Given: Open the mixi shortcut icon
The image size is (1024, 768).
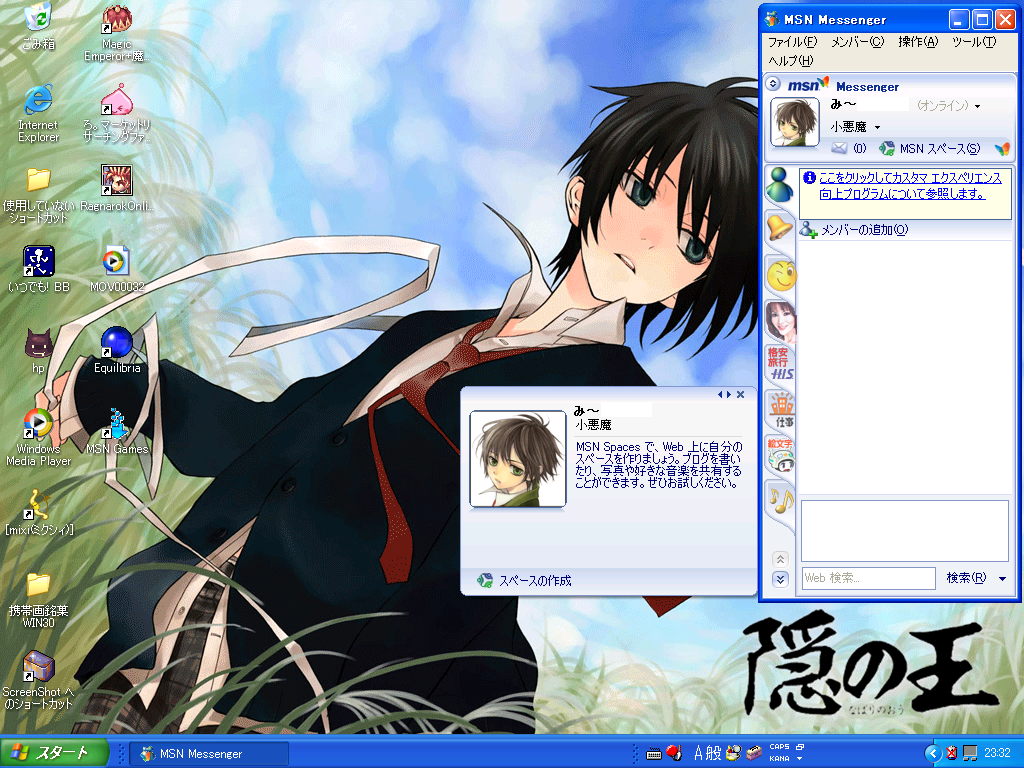Looking at the screenshot, I should coord(38,504).
